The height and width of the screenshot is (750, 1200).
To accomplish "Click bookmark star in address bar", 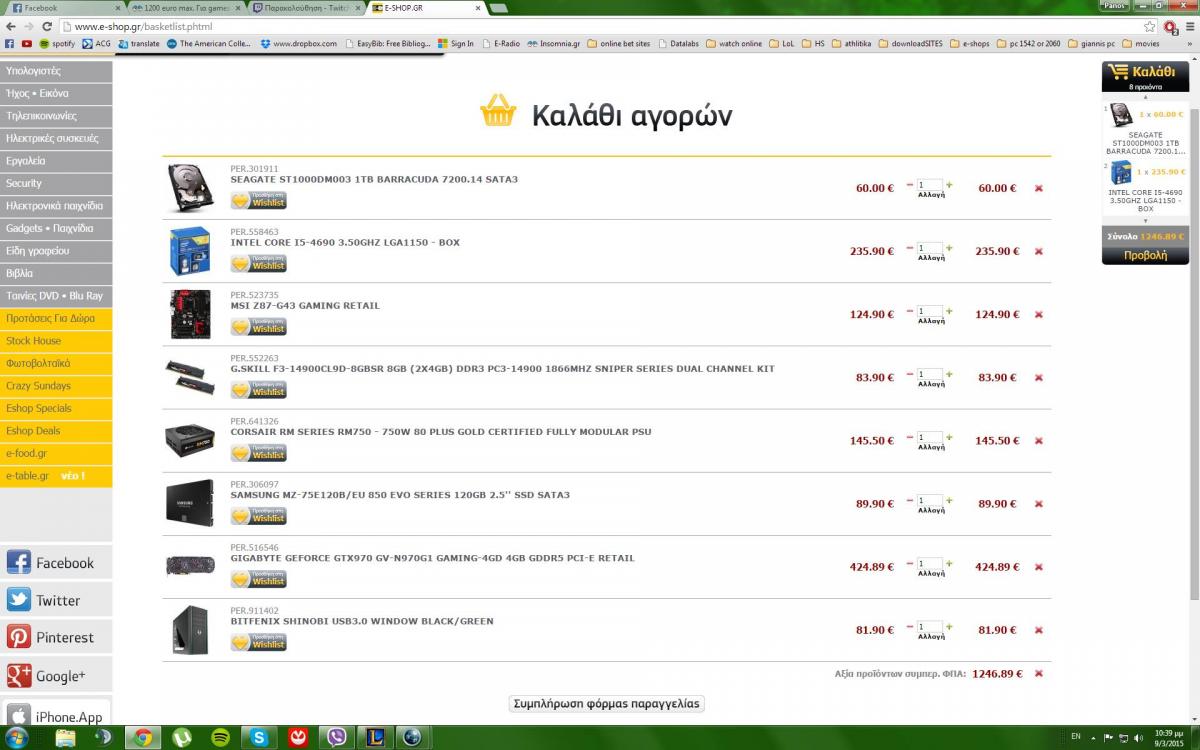I will [x=1150, y=26].
